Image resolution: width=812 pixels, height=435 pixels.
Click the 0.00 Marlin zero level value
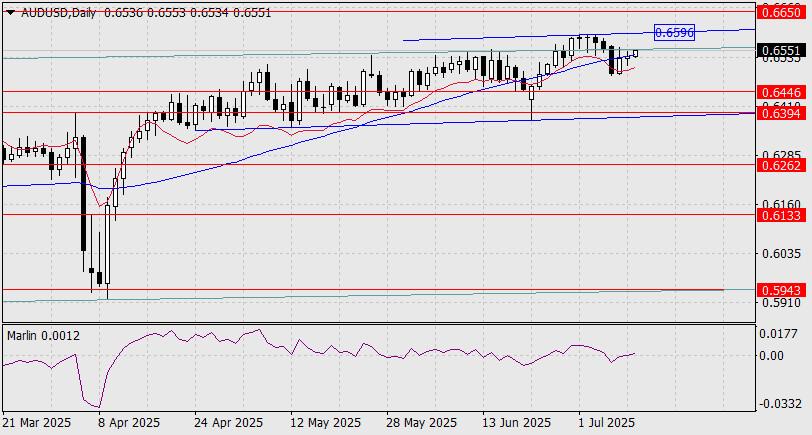pos(772,355)
